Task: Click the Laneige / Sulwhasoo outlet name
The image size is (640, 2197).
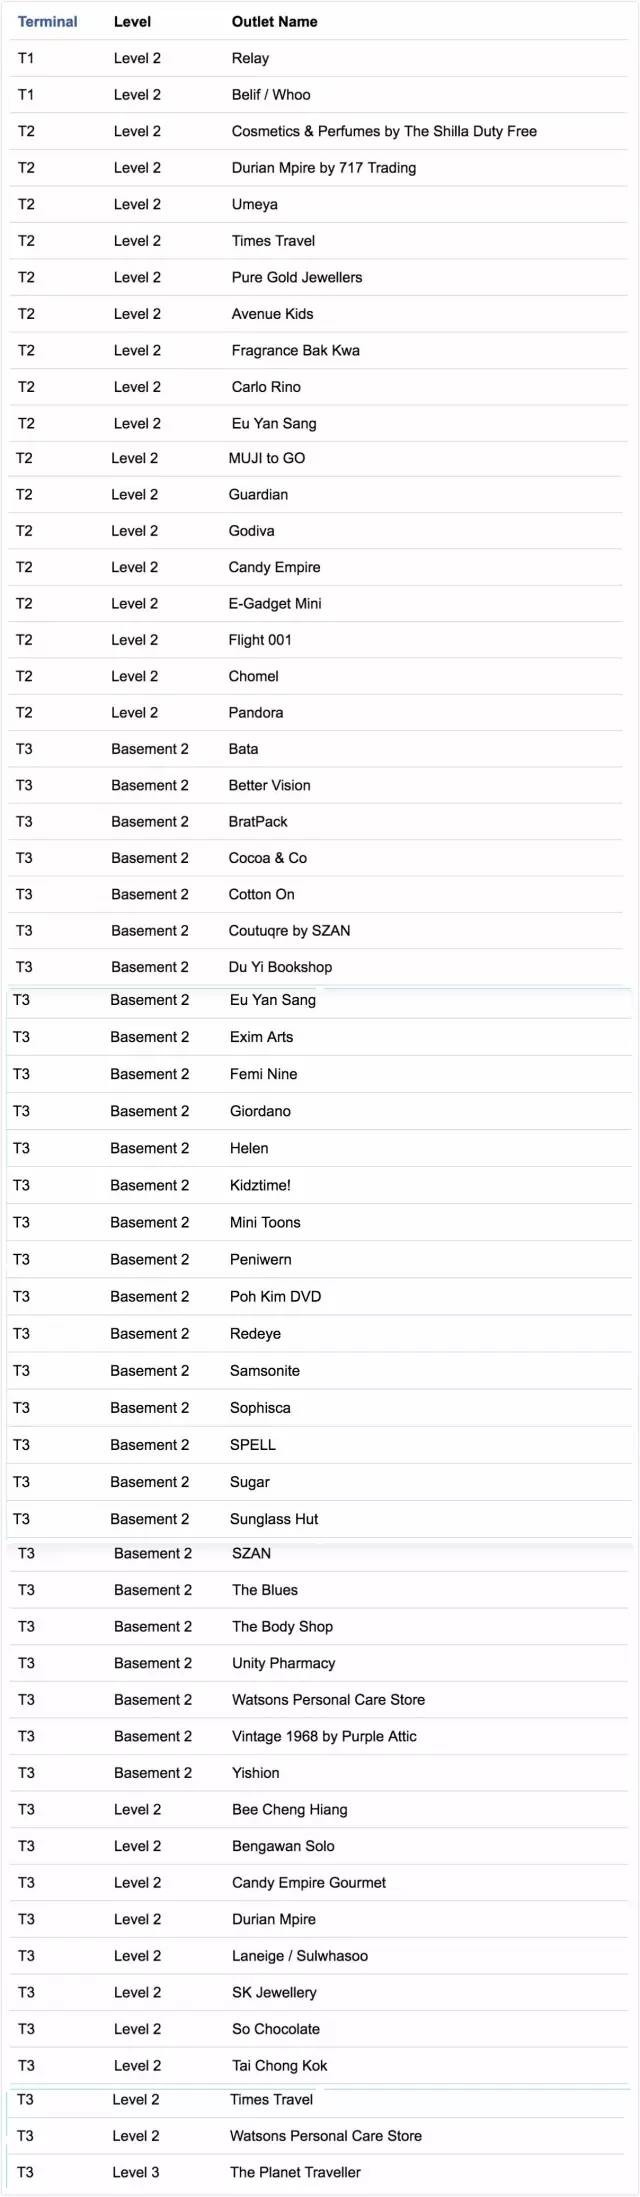Action: 300,1955
